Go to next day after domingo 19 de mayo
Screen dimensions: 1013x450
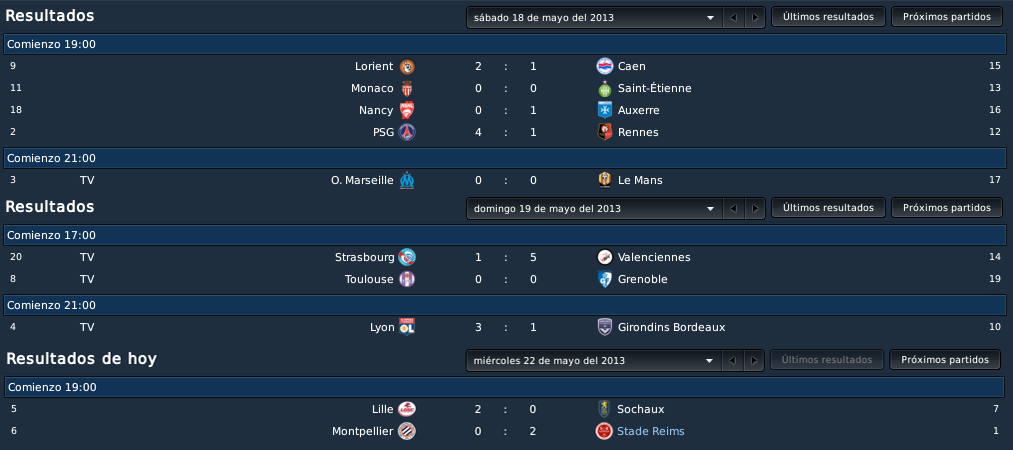[755, 209]
